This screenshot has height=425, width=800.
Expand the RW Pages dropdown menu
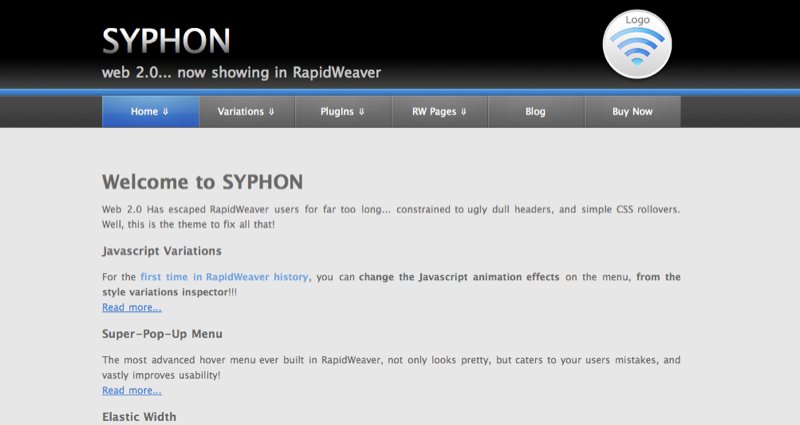[x=440, y=112]
